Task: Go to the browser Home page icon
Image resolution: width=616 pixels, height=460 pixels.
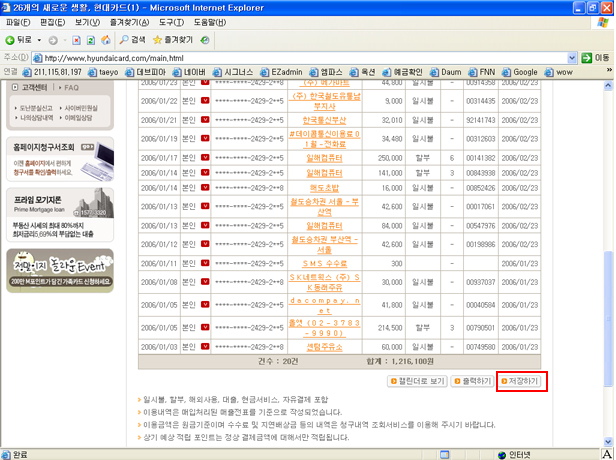Action: (105, 40)
